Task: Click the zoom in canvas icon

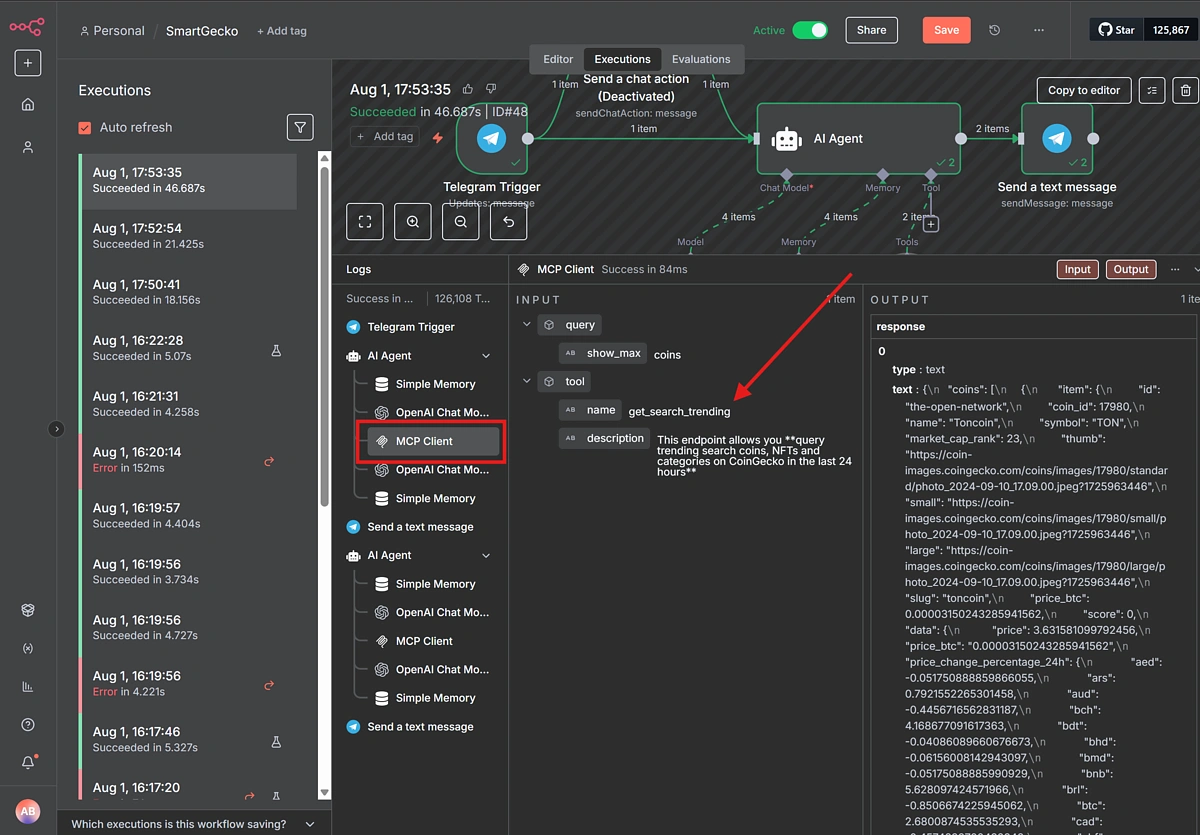Action: (x=413, y=222)
